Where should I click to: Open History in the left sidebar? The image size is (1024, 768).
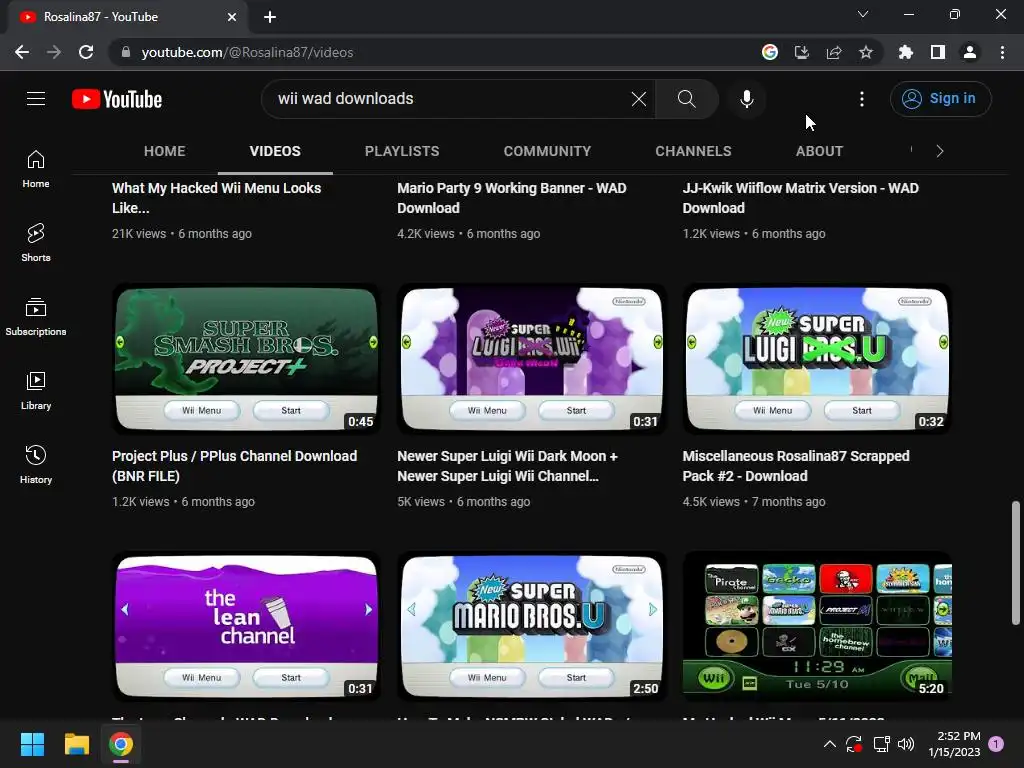pos(36,464)
